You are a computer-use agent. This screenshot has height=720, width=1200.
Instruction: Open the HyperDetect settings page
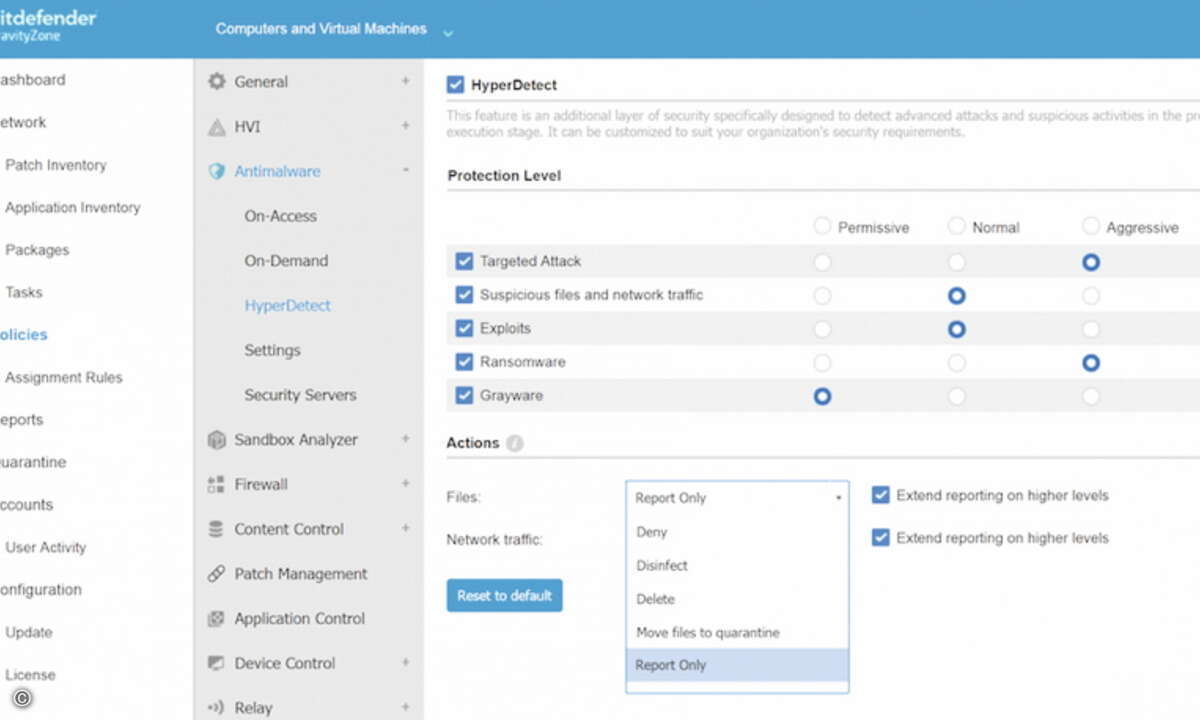[x=287, y=306]
